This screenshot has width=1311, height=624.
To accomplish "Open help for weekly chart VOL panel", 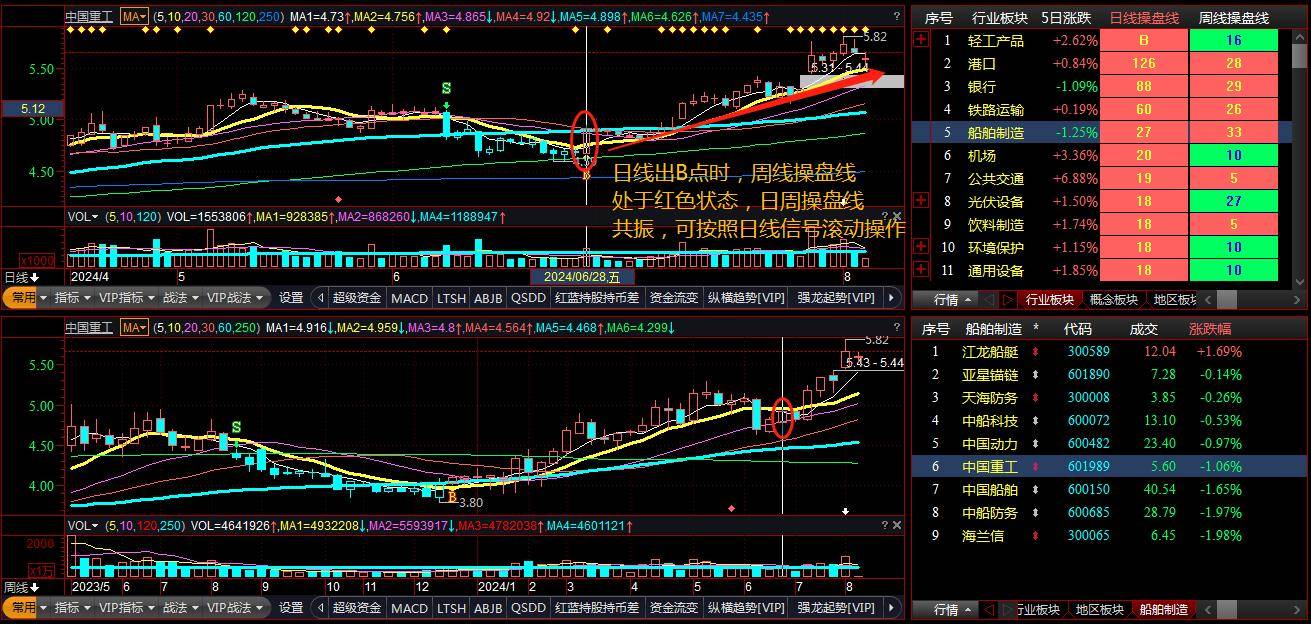I will click(885, 524).
